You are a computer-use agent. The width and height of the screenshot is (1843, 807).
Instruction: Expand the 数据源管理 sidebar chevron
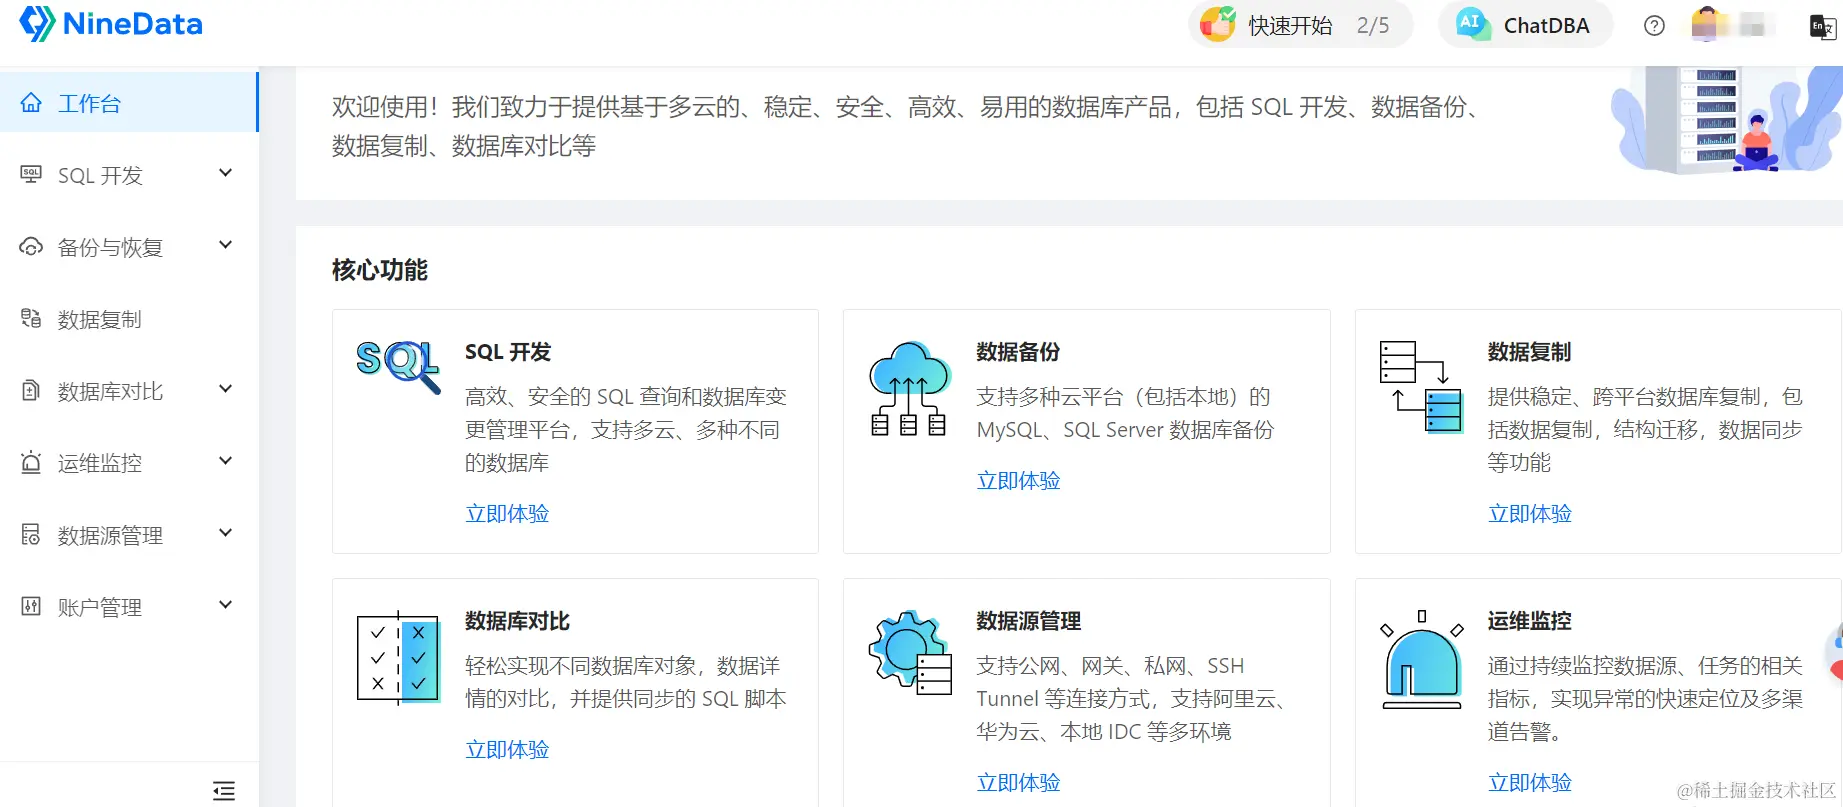226,533
